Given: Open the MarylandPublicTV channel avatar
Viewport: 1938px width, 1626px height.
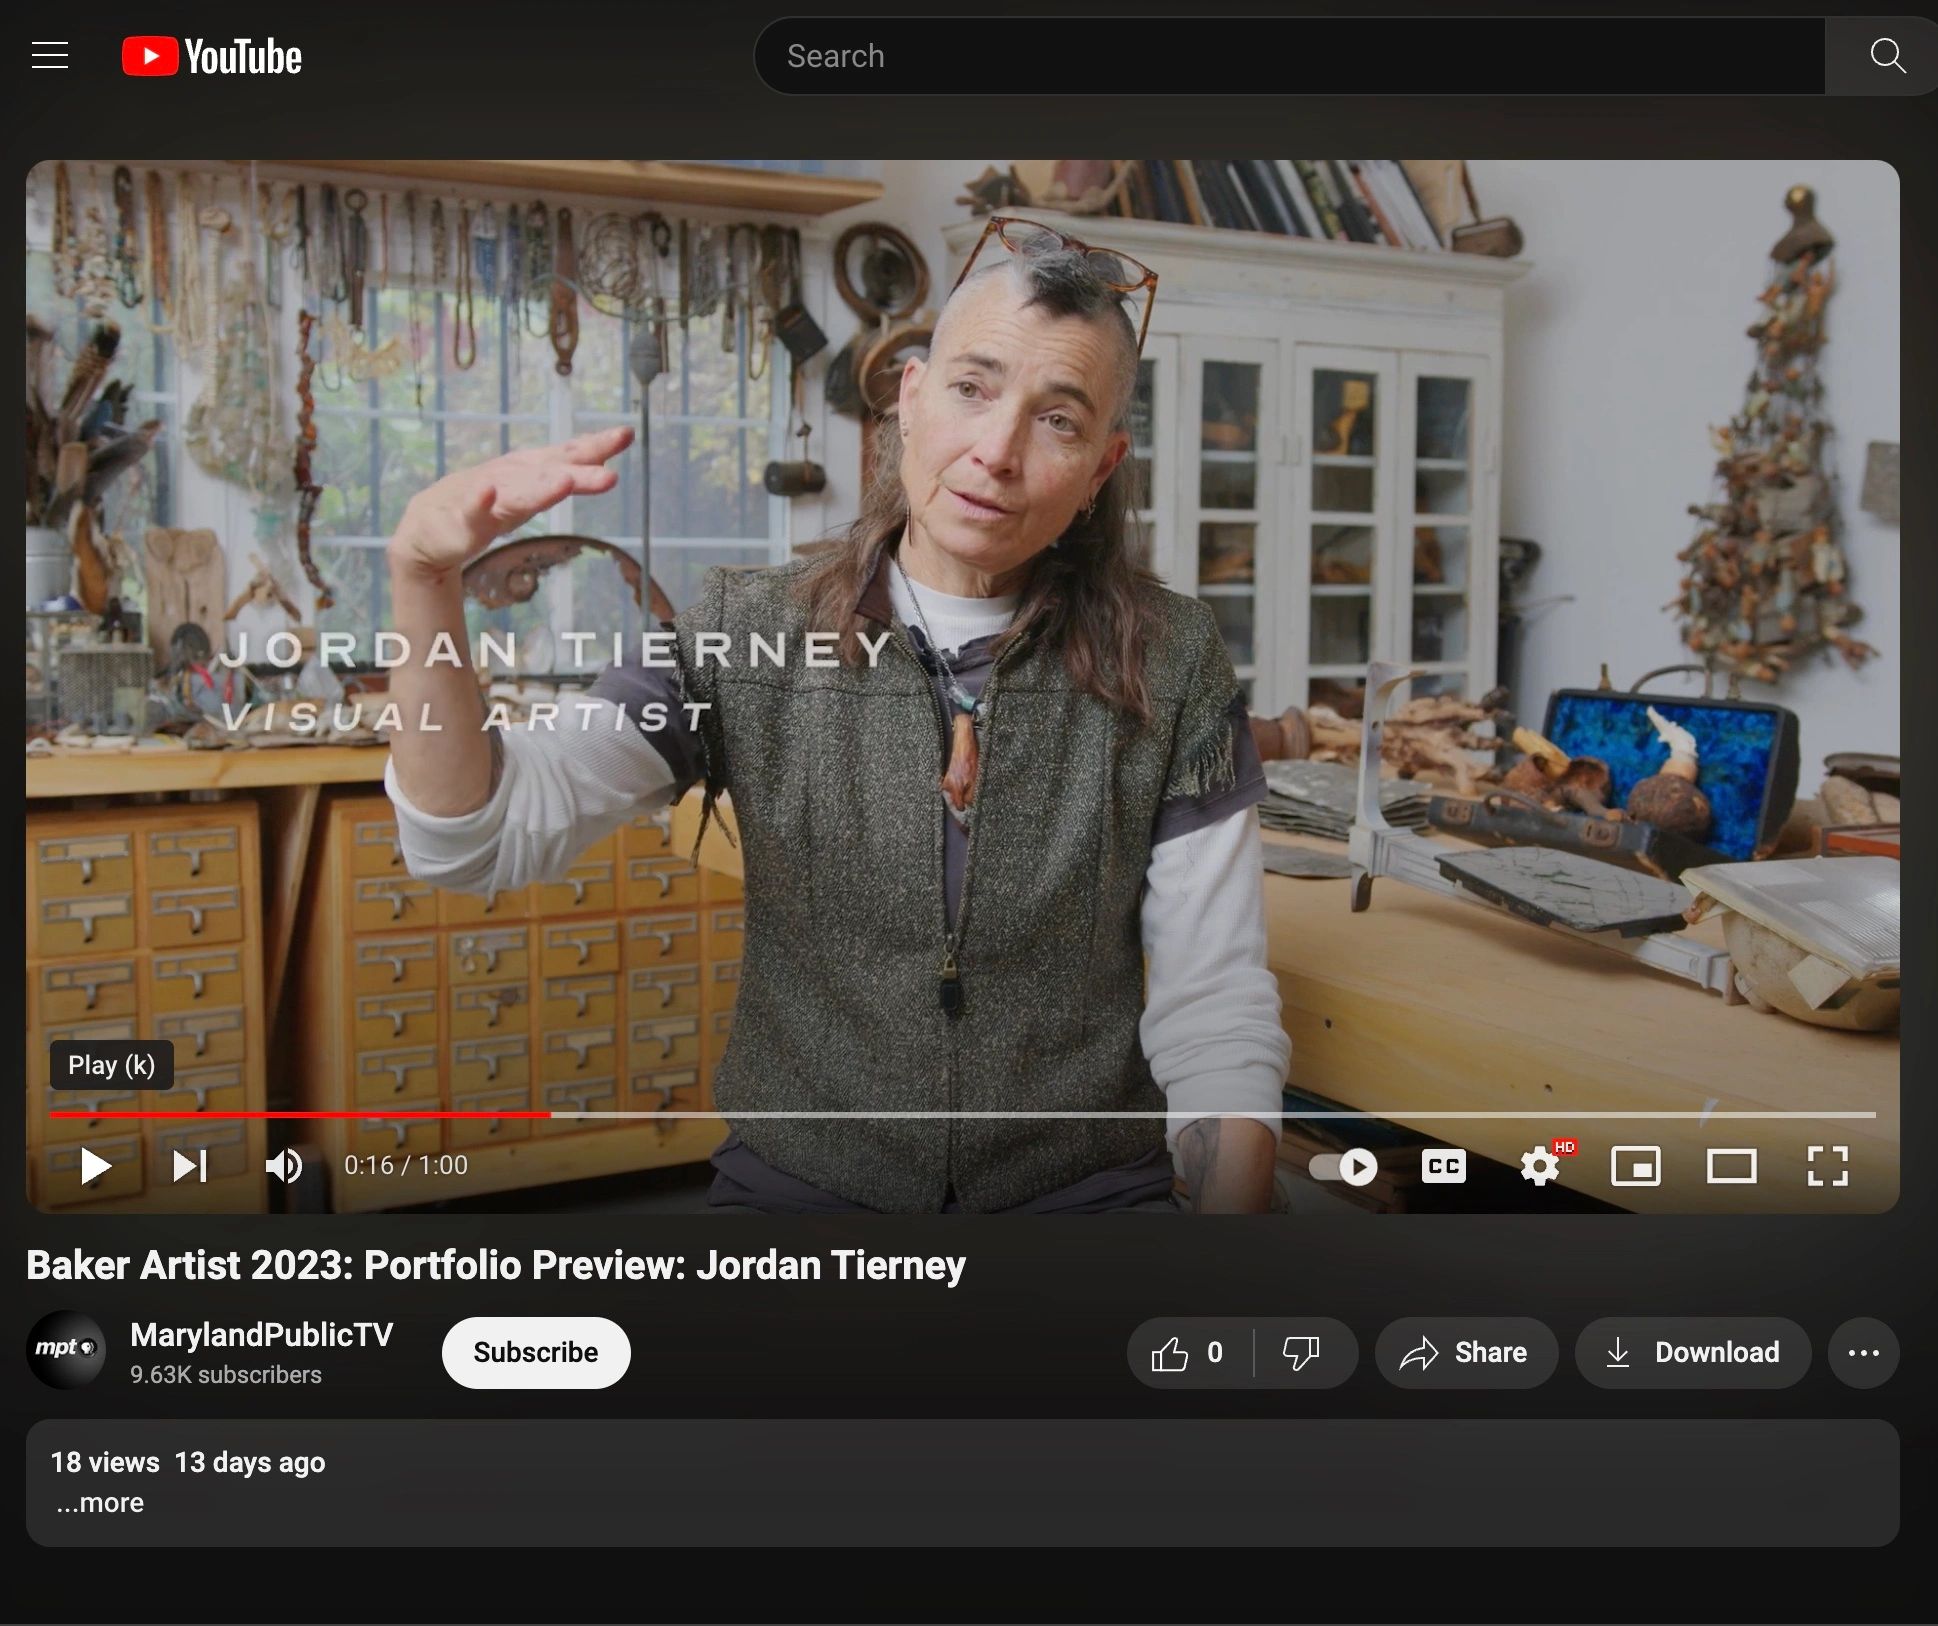Looking at the screenshot, I should pos(66,1351).
